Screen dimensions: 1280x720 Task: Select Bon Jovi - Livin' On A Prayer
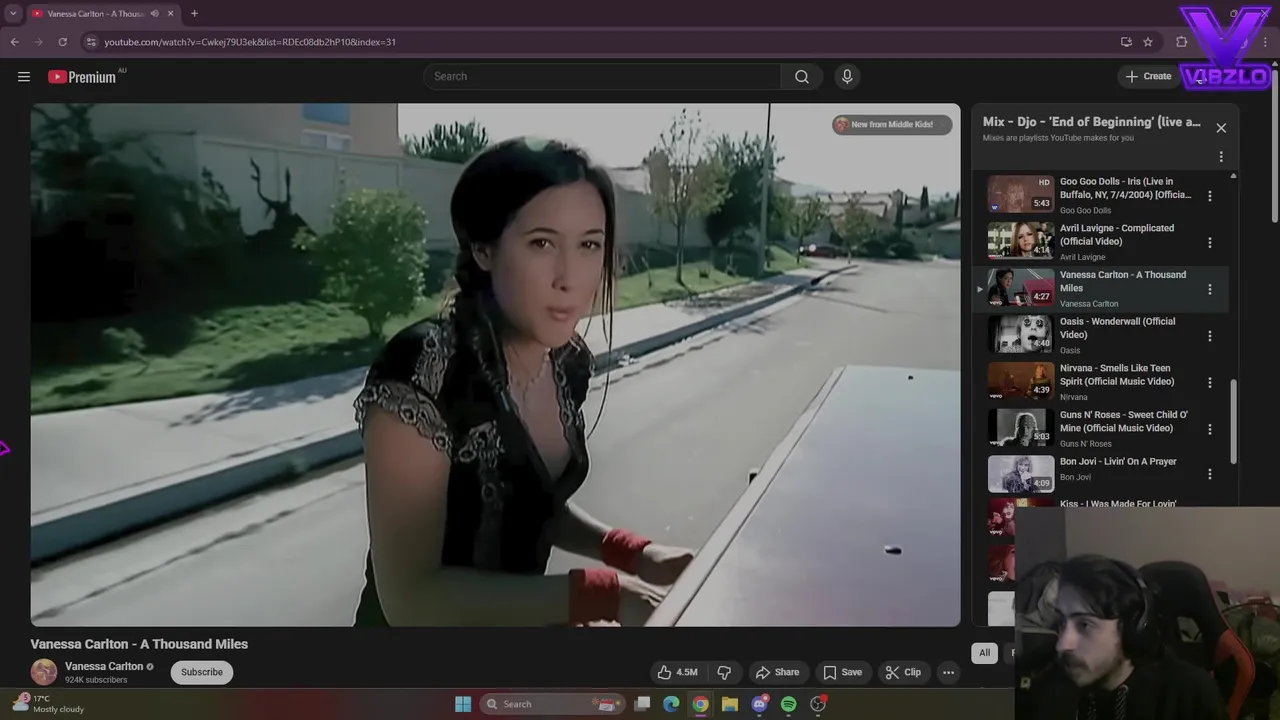tap(1100, 474)
